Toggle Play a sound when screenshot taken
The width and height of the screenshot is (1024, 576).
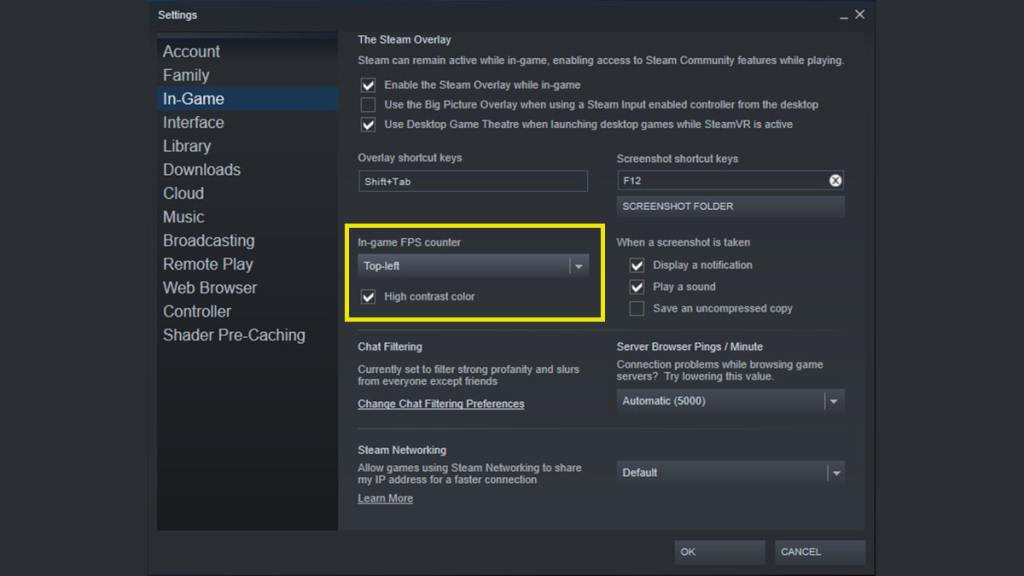[637, 287]
